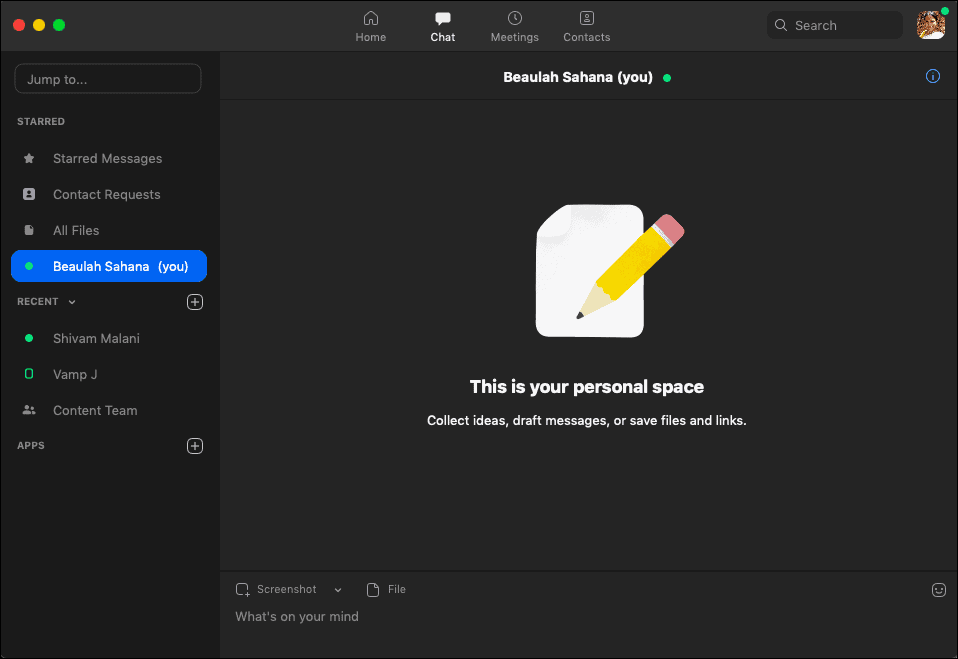The height and width of the screenshot is (659, 958).
Task: Open the Content Team channel
Action: coord(109,410)
